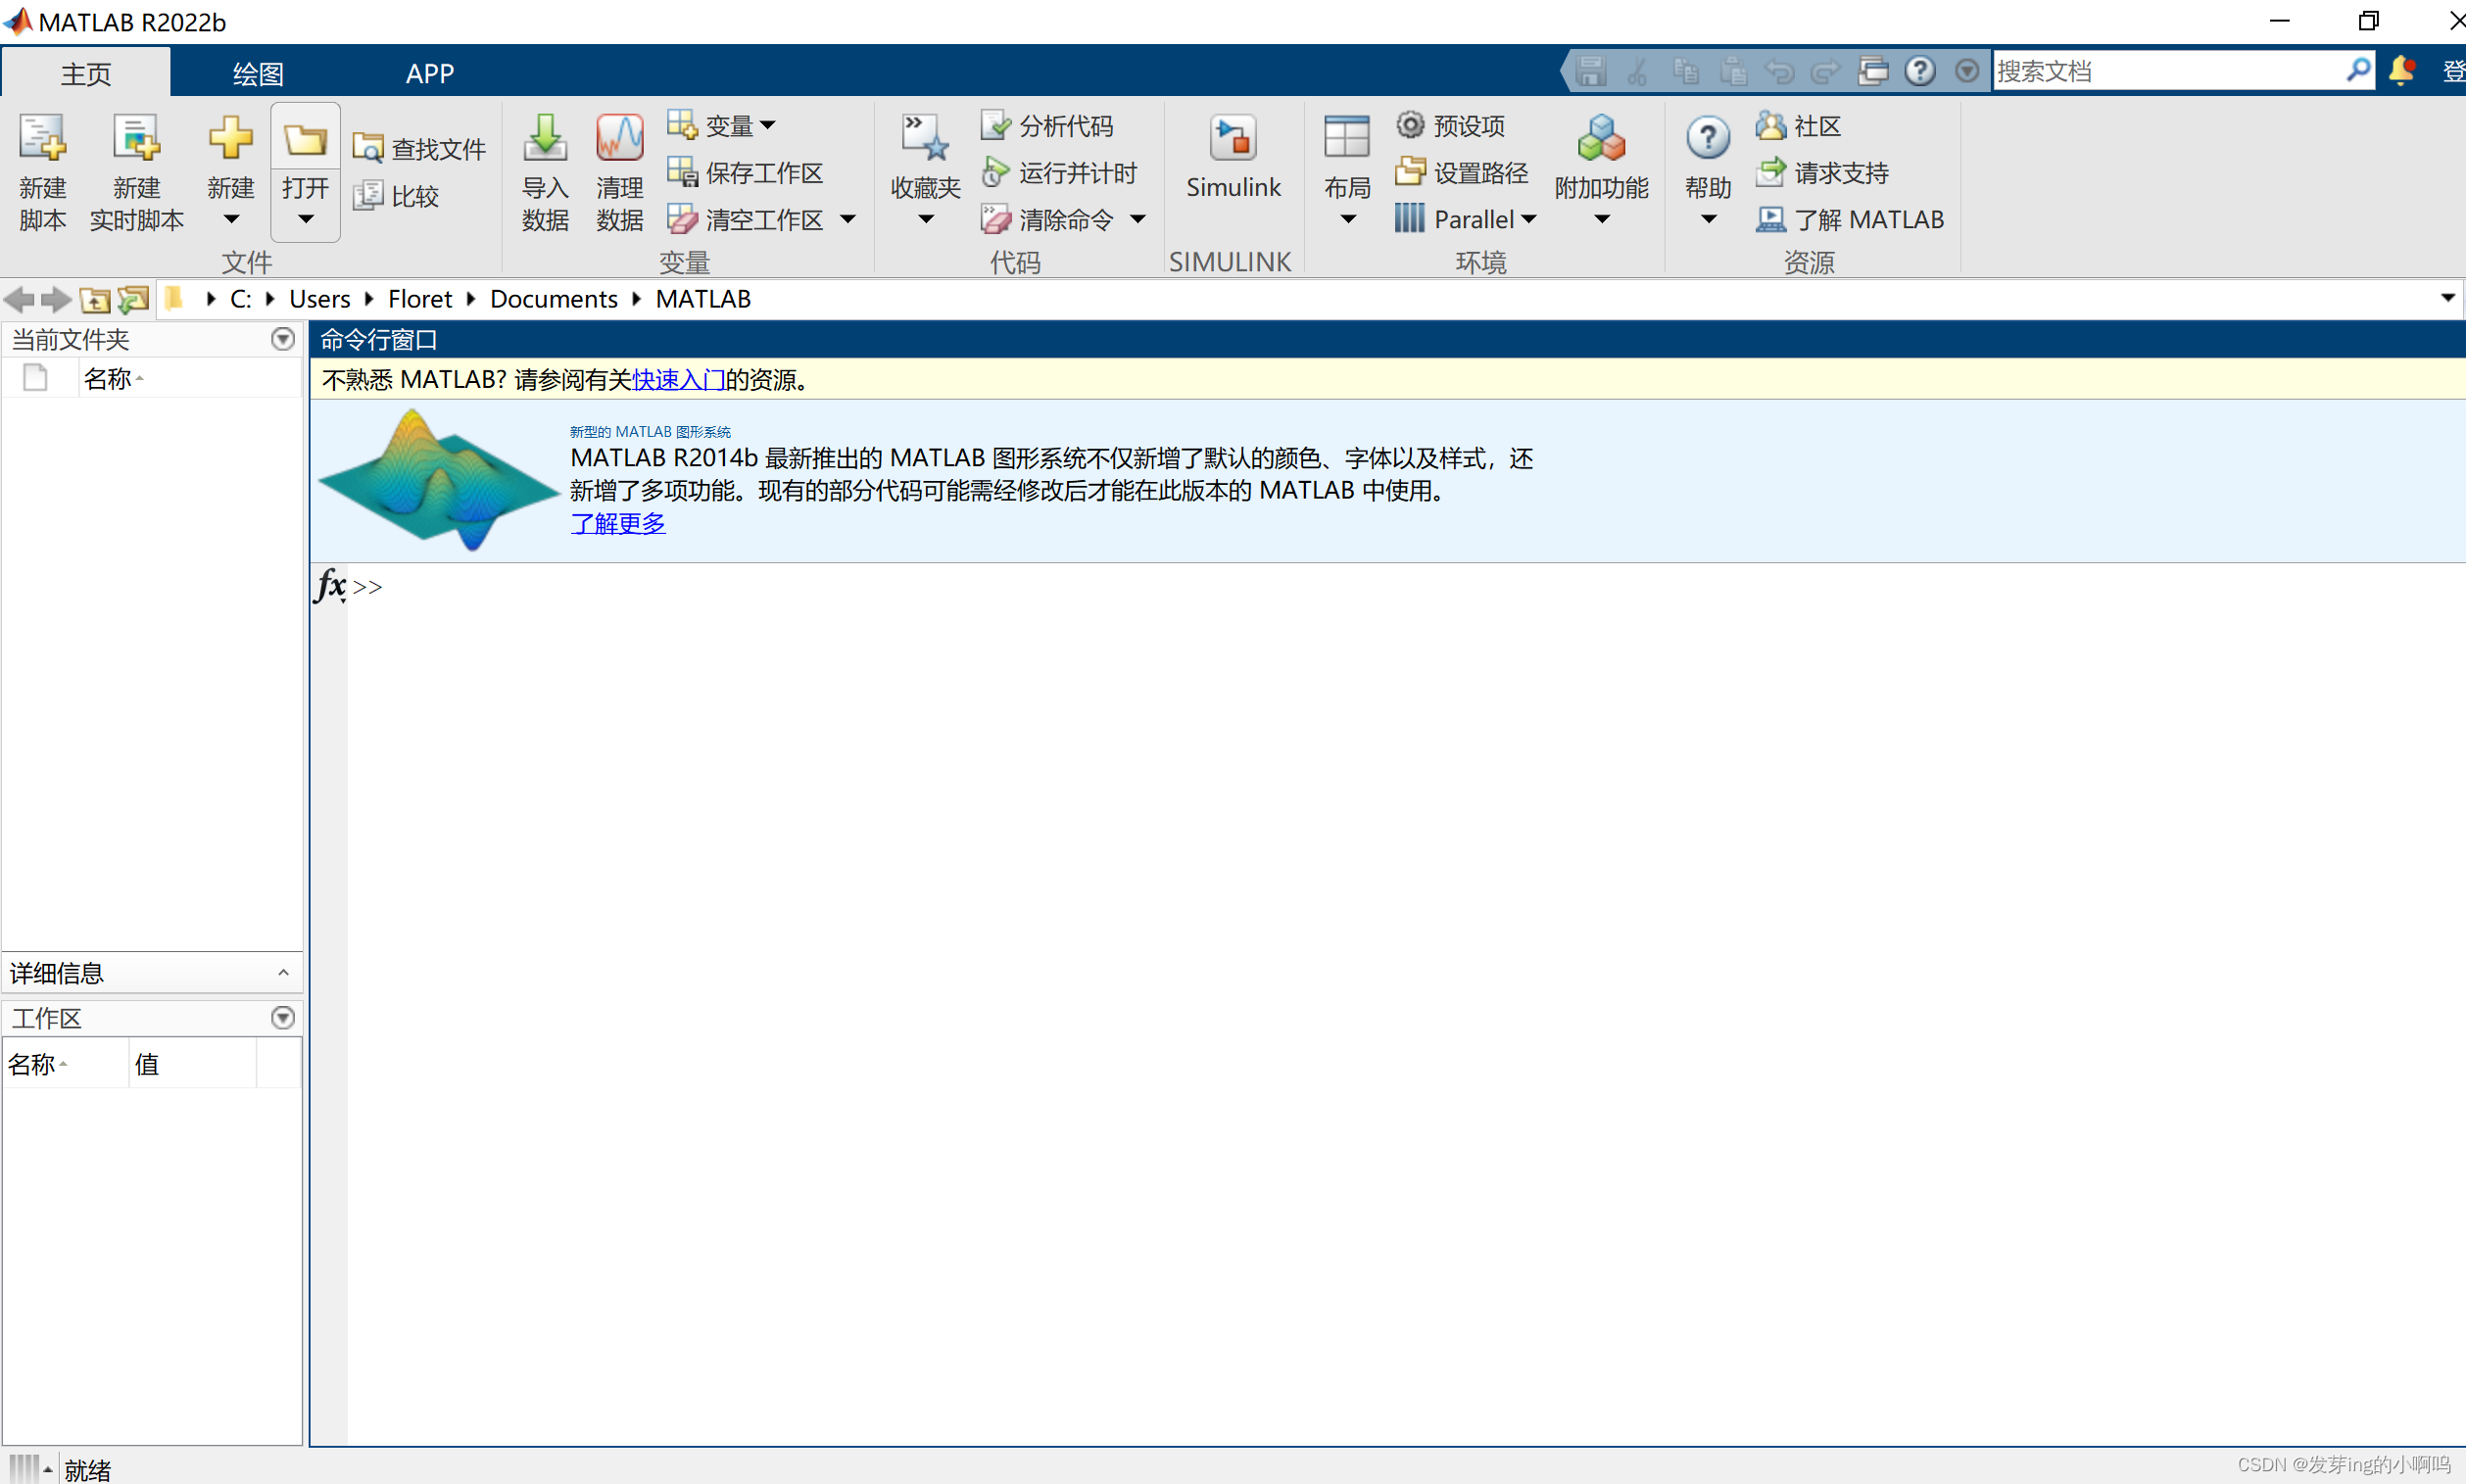Click Favorites (收藏夹) star icon
This screenshot has width=2466, height=1484.
(x=925, y=138)
